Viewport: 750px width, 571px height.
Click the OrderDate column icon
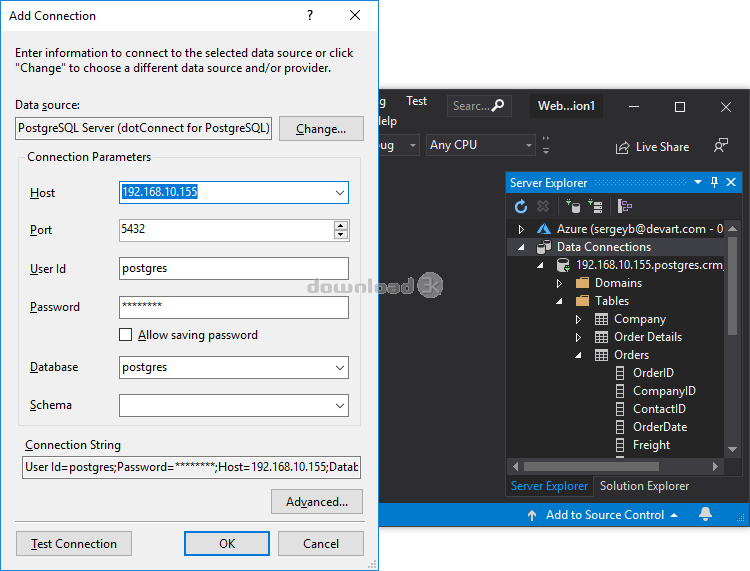[620, 427]
